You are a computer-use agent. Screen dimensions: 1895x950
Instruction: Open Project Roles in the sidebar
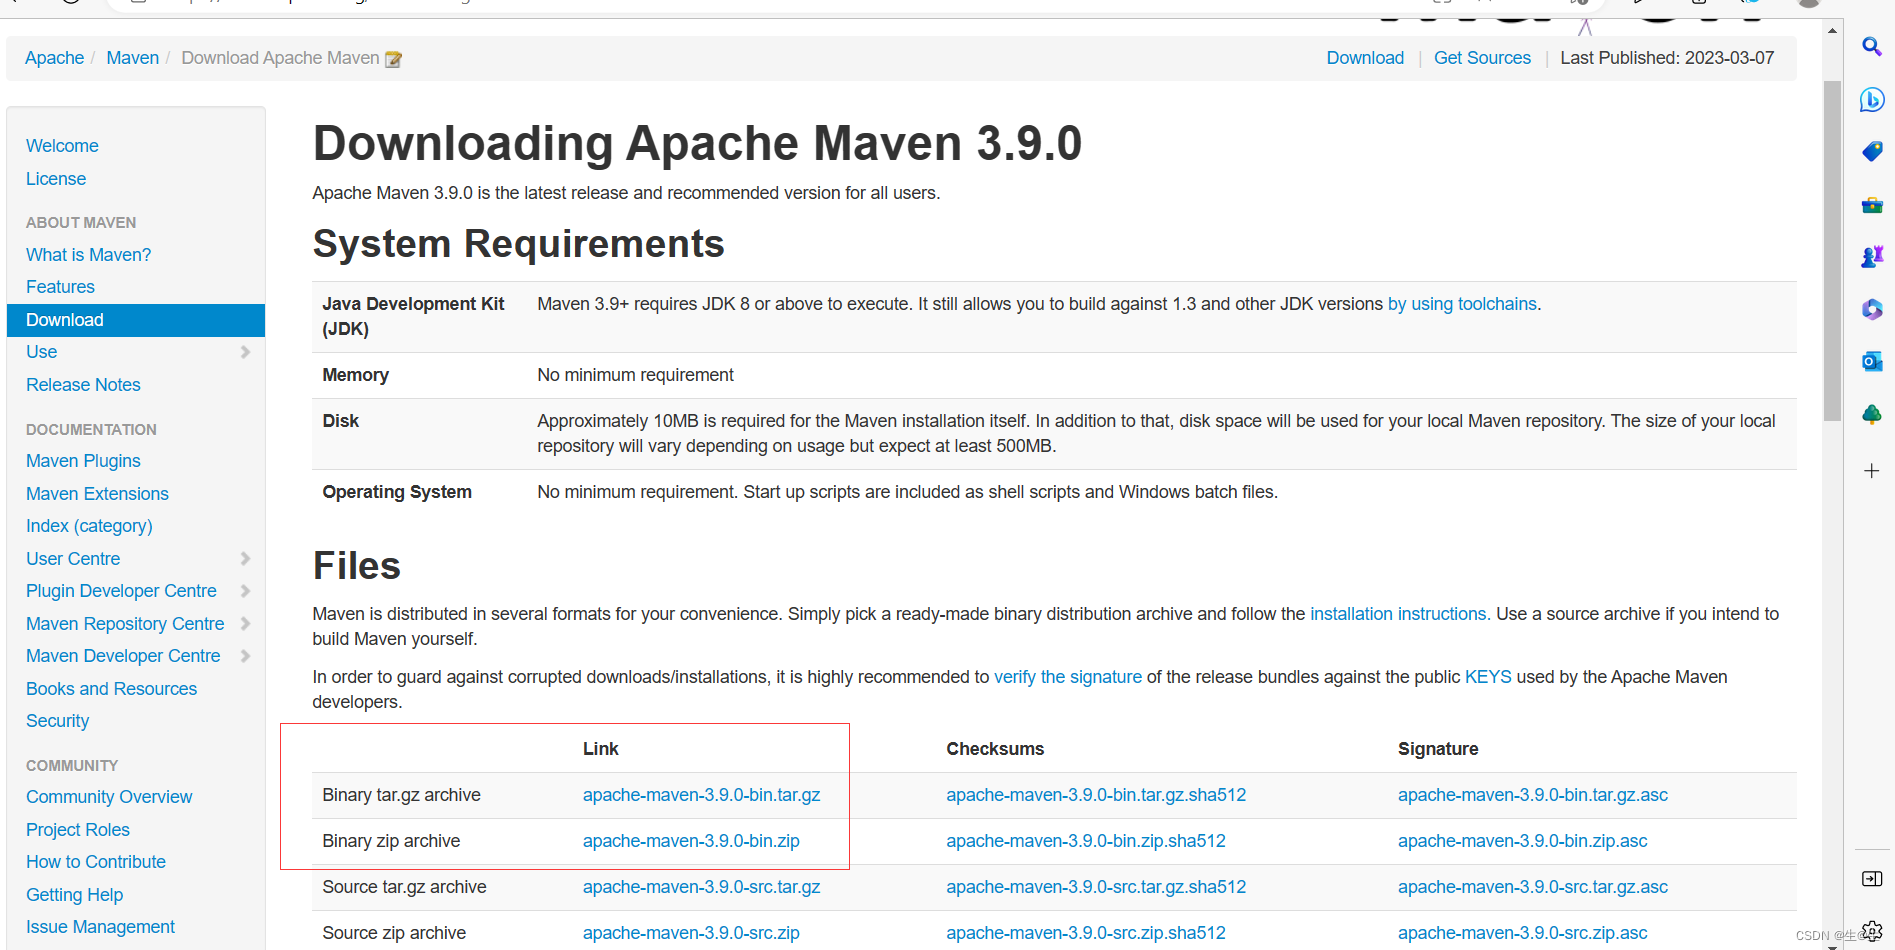point(78,830)
